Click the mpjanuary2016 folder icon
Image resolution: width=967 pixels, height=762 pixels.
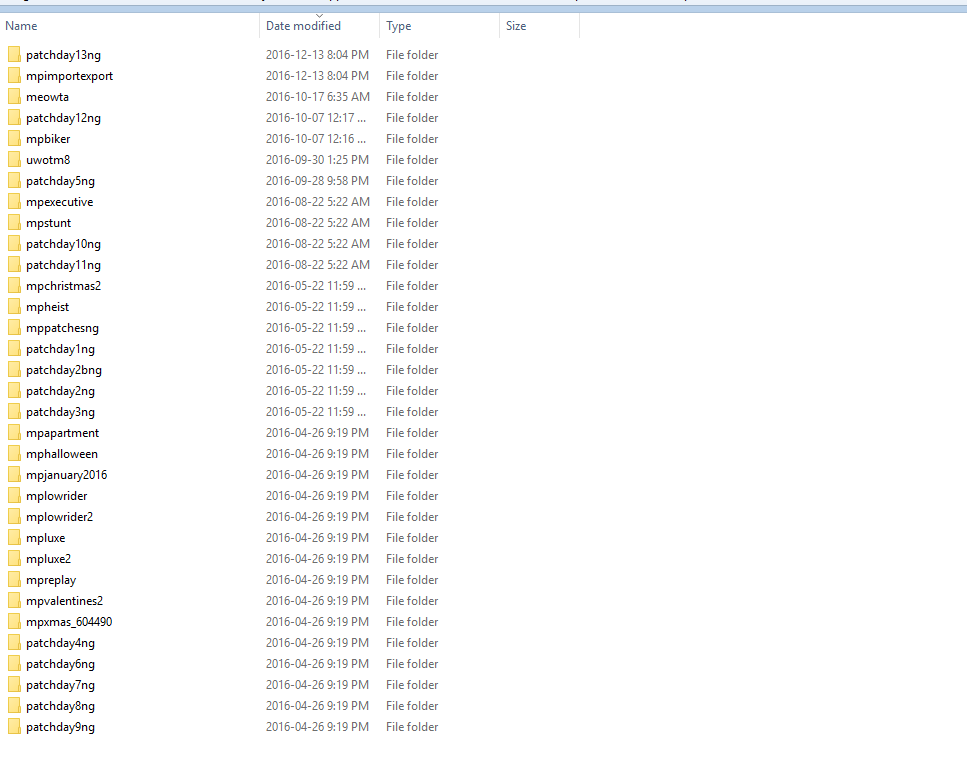coord(14,475)
